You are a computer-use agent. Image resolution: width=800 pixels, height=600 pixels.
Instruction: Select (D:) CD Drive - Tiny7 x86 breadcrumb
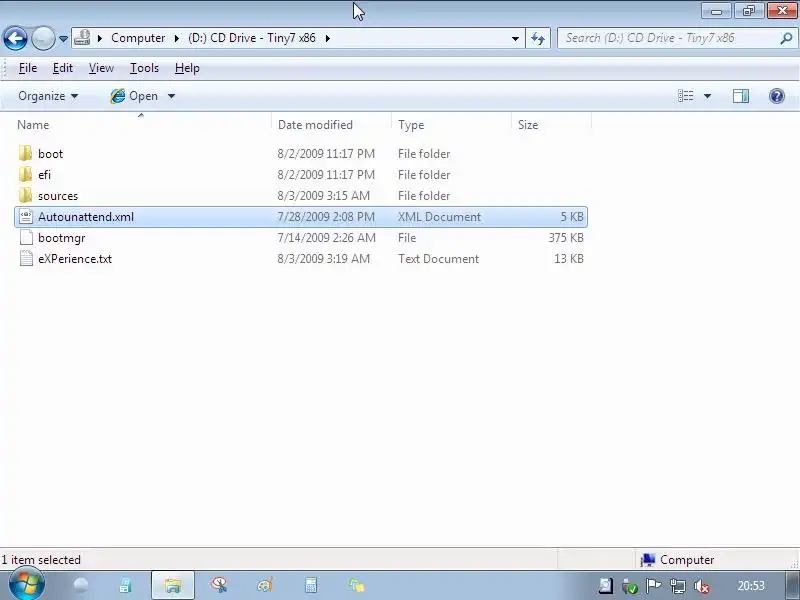coord(252,38)
